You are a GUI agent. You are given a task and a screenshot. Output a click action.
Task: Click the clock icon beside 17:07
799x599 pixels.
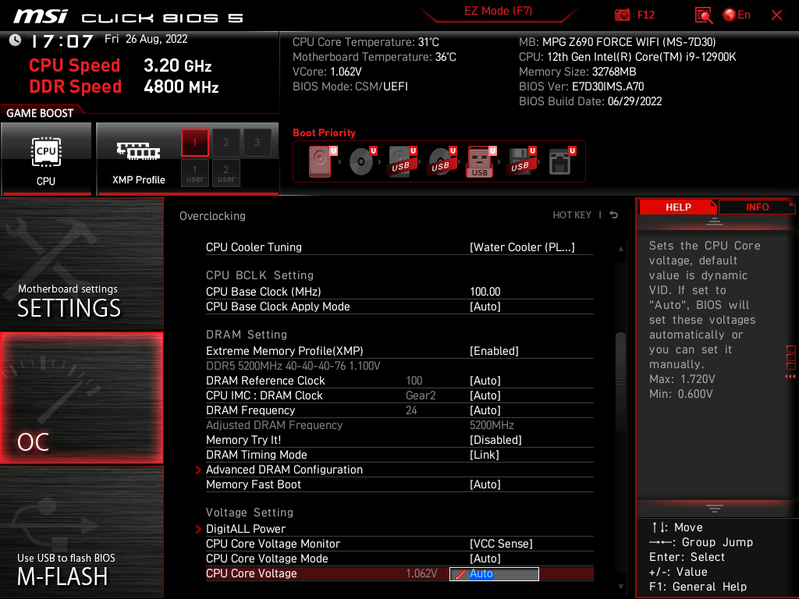click(x=15, y=40)
